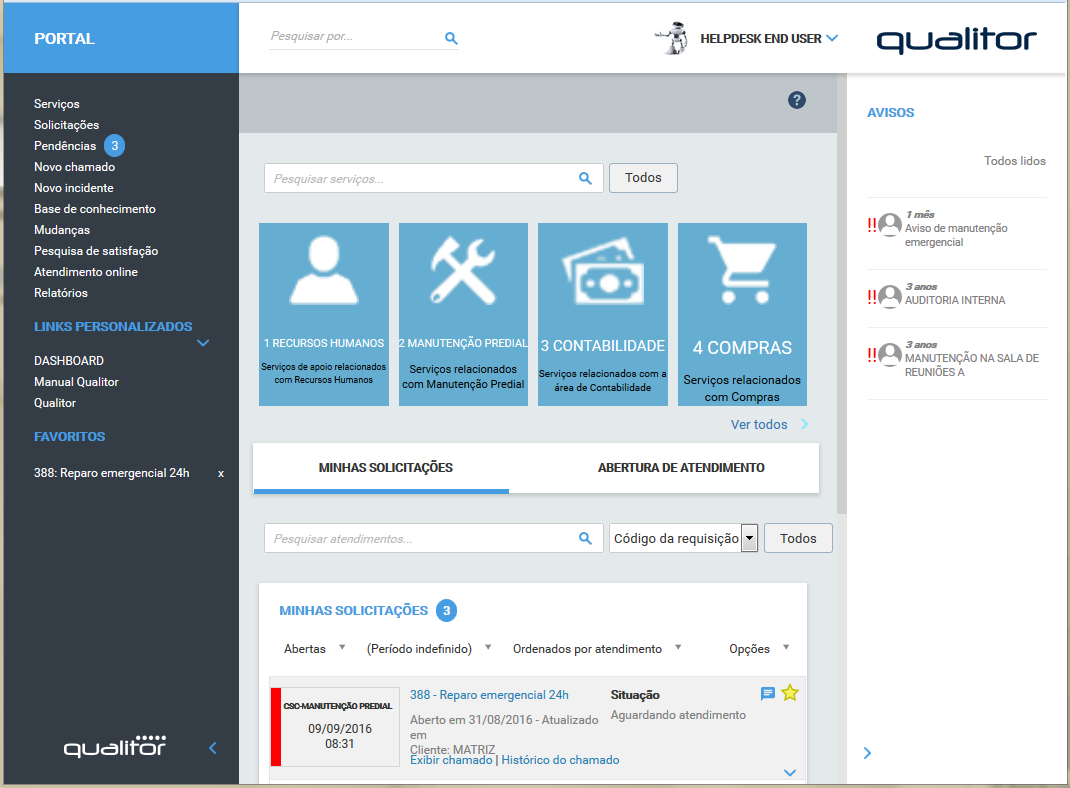Open the Recursos Humanos service tile
The height and width of the screenshot is (788, 1070).
pyautogui.click(x=323, y=313)
